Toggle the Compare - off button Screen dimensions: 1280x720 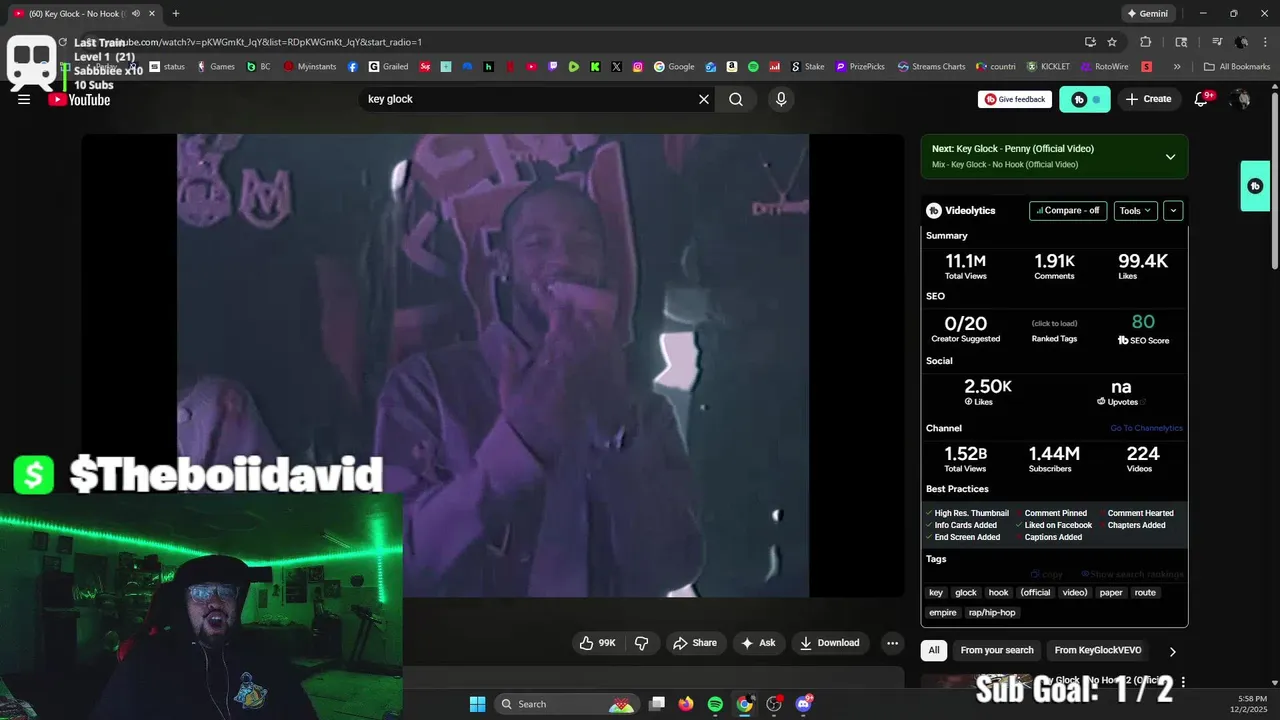click(1068, 211)
